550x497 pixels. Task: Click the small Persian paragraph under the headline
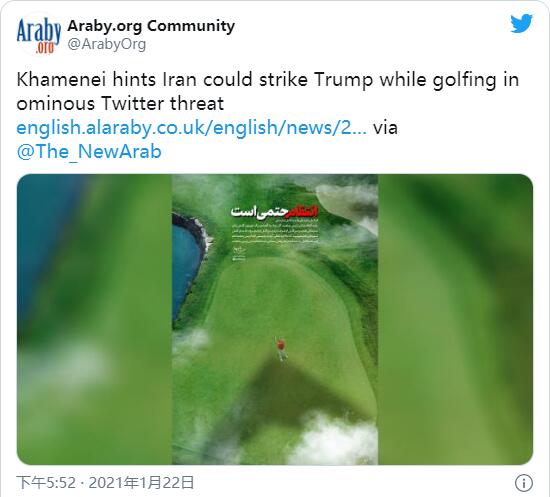(276, 232)
